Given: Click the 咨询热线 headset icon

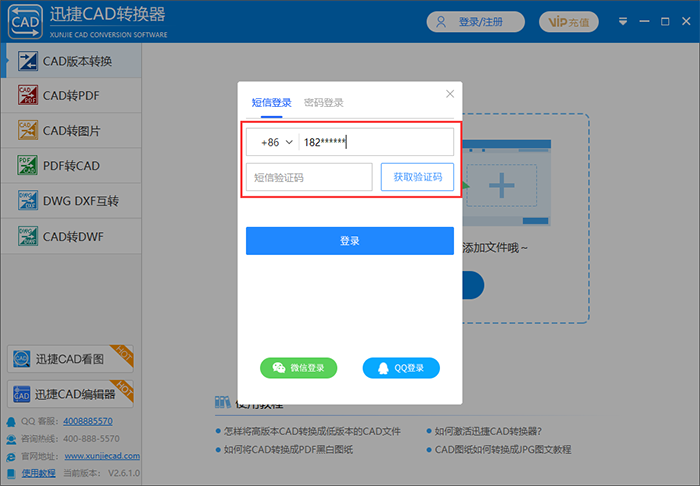Looking at the screenshot, I should click(11, 439).
